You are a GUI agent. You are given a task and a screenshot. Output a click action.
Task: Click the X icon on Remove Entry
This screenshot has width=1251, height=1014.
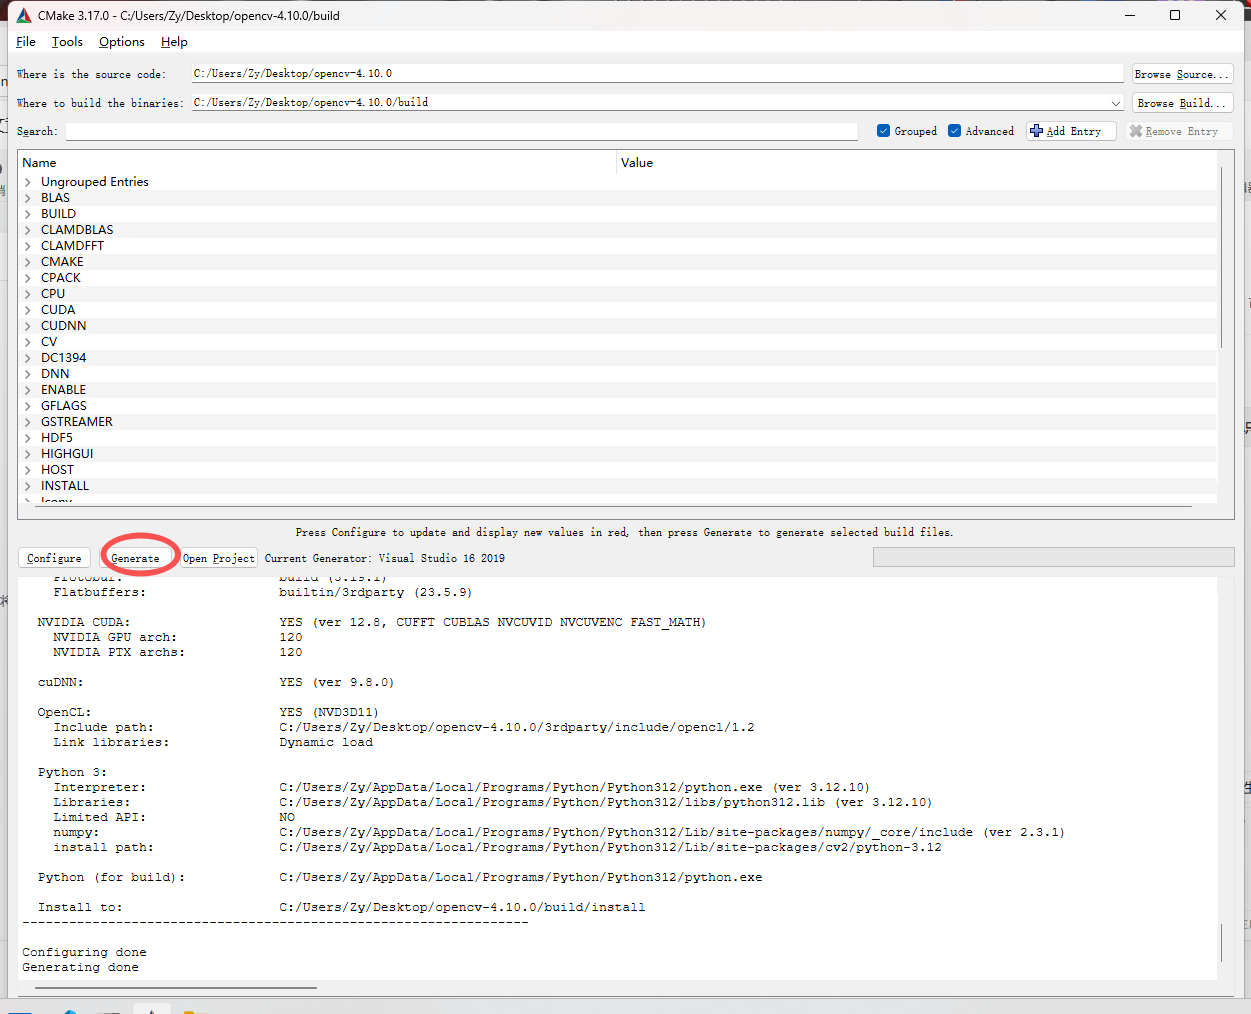[1136, 131]
